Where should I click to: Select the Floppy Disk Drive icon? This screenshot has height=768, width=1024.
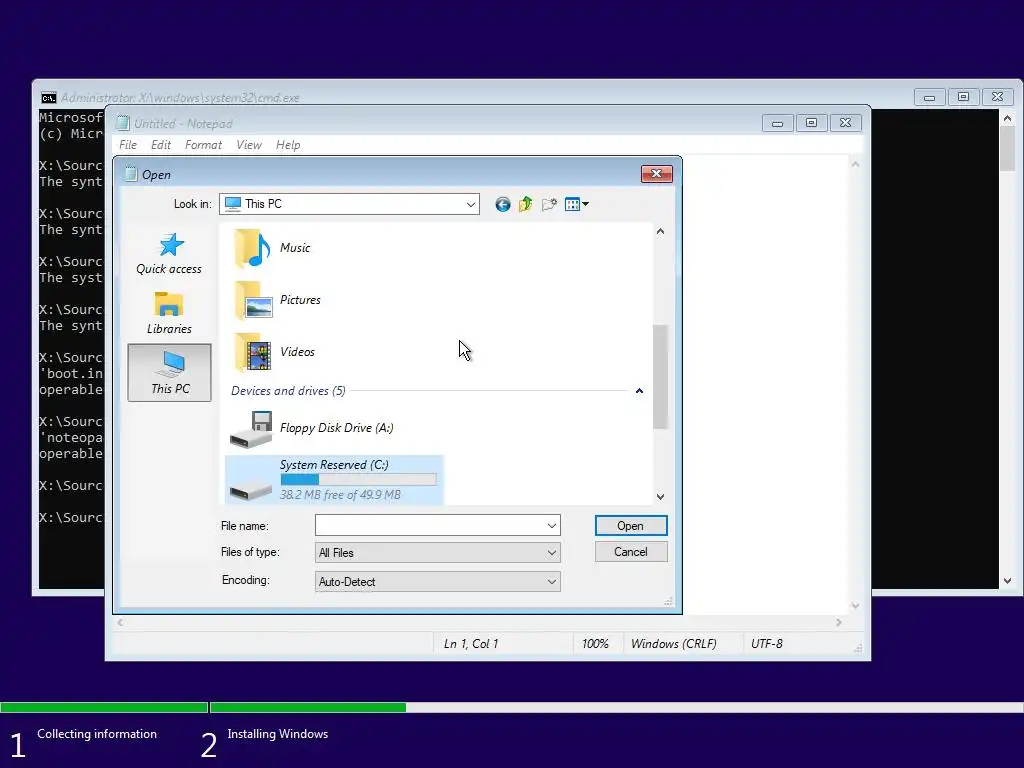[x=251, y=429]
